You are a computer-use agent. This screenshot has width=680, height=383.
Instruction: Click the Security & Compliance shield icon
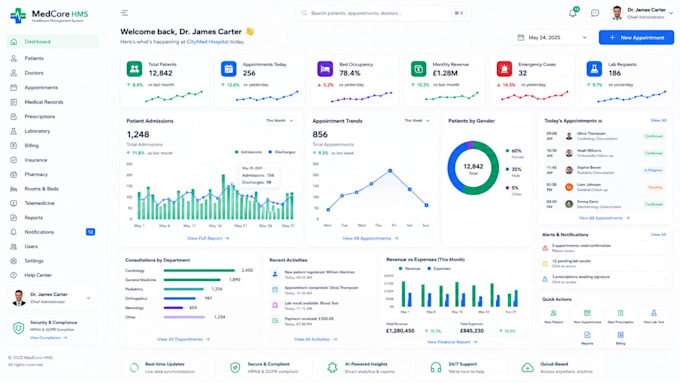click(18, 328)
